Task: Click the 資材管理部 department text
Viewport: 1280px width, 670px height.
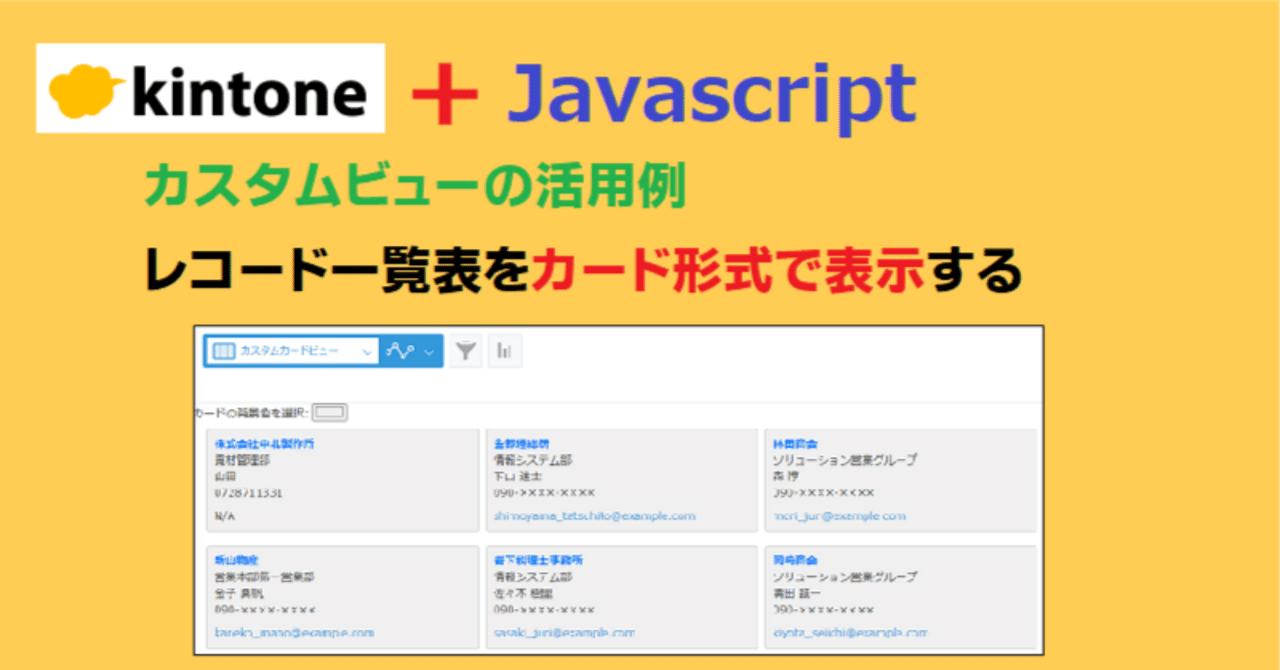Action: 242,461
